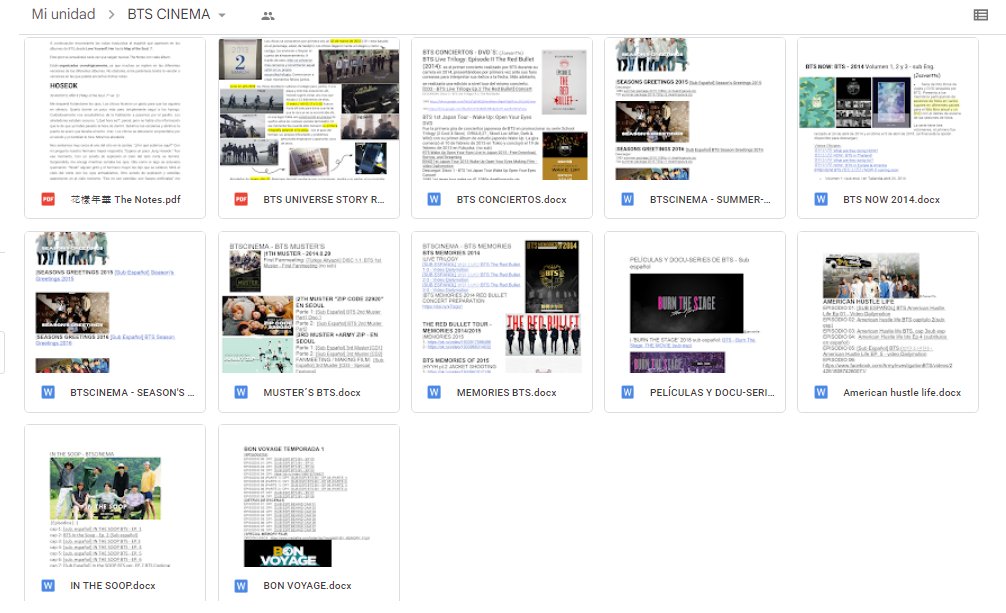This screenshot has height=613, width=1006.
Task: Click the PDF icon of The Notes.pdf
Action: click(48, 200)
